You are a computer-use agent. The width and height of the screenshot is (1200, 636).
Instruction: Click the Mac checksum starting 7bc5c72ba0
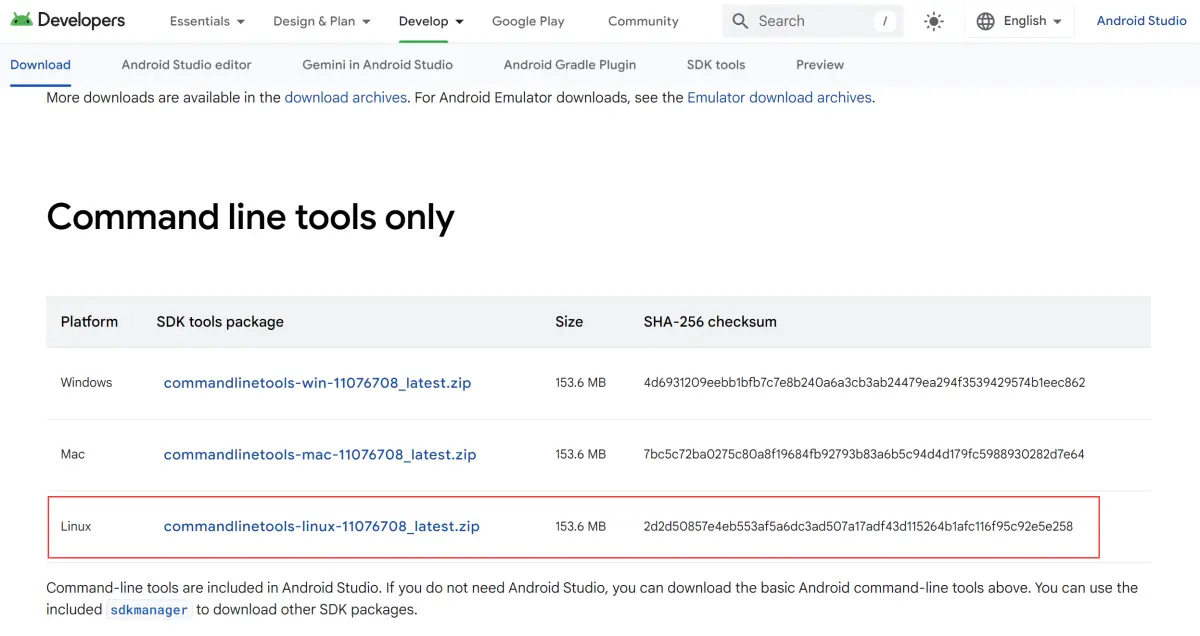(x=864, y=455)
